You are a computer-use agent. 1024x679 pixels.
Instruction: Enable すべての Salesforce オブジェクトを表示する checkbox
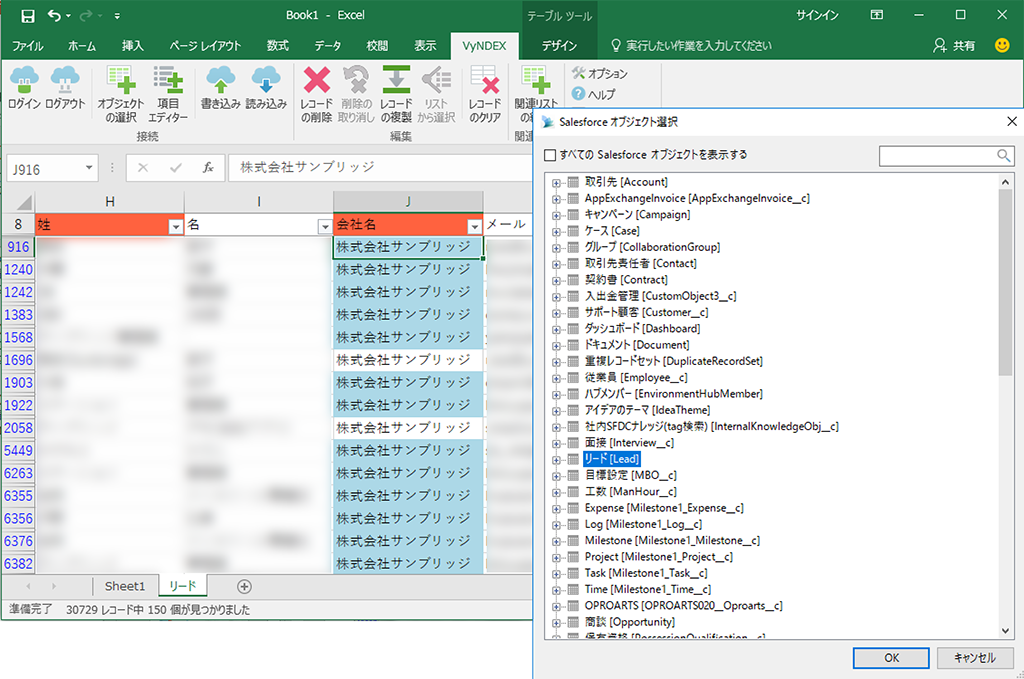550,155
